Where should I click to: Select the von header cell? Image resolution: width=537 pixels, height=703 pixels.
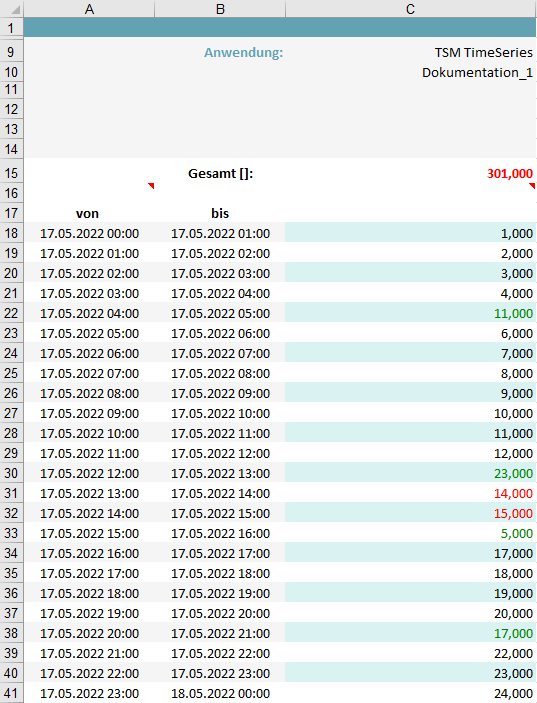pos(89,213)
